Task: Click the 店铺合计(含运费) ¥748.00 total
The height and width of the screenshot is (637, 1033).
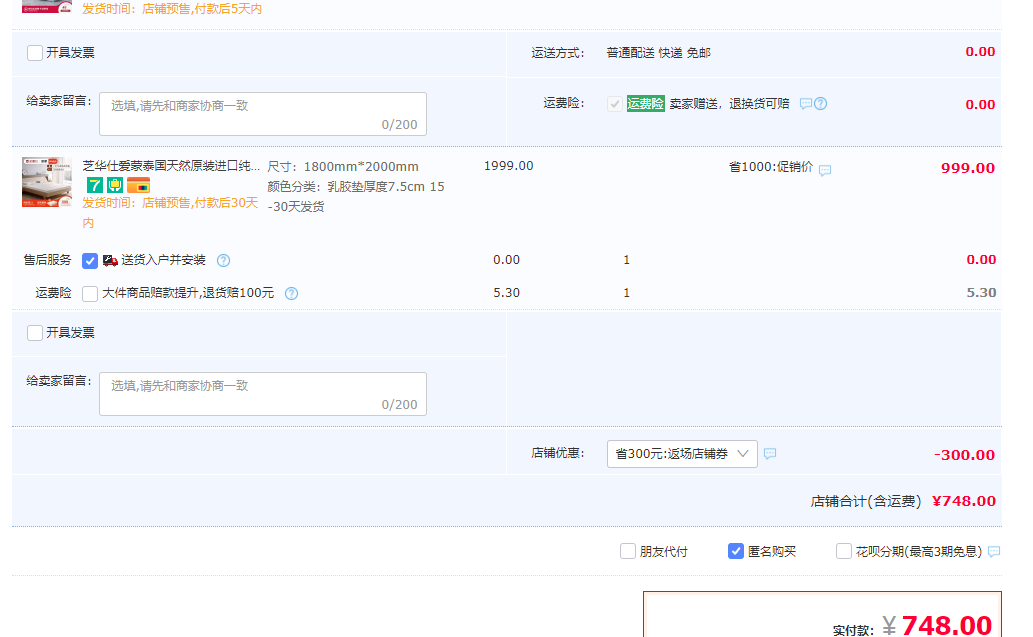Action: (x=903, y=501)
